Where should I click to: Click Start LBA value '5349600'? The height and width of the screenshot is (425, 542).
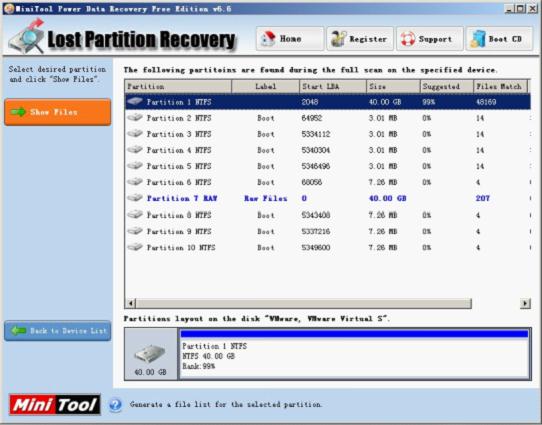pyautogui.click(x=316, y=248)
